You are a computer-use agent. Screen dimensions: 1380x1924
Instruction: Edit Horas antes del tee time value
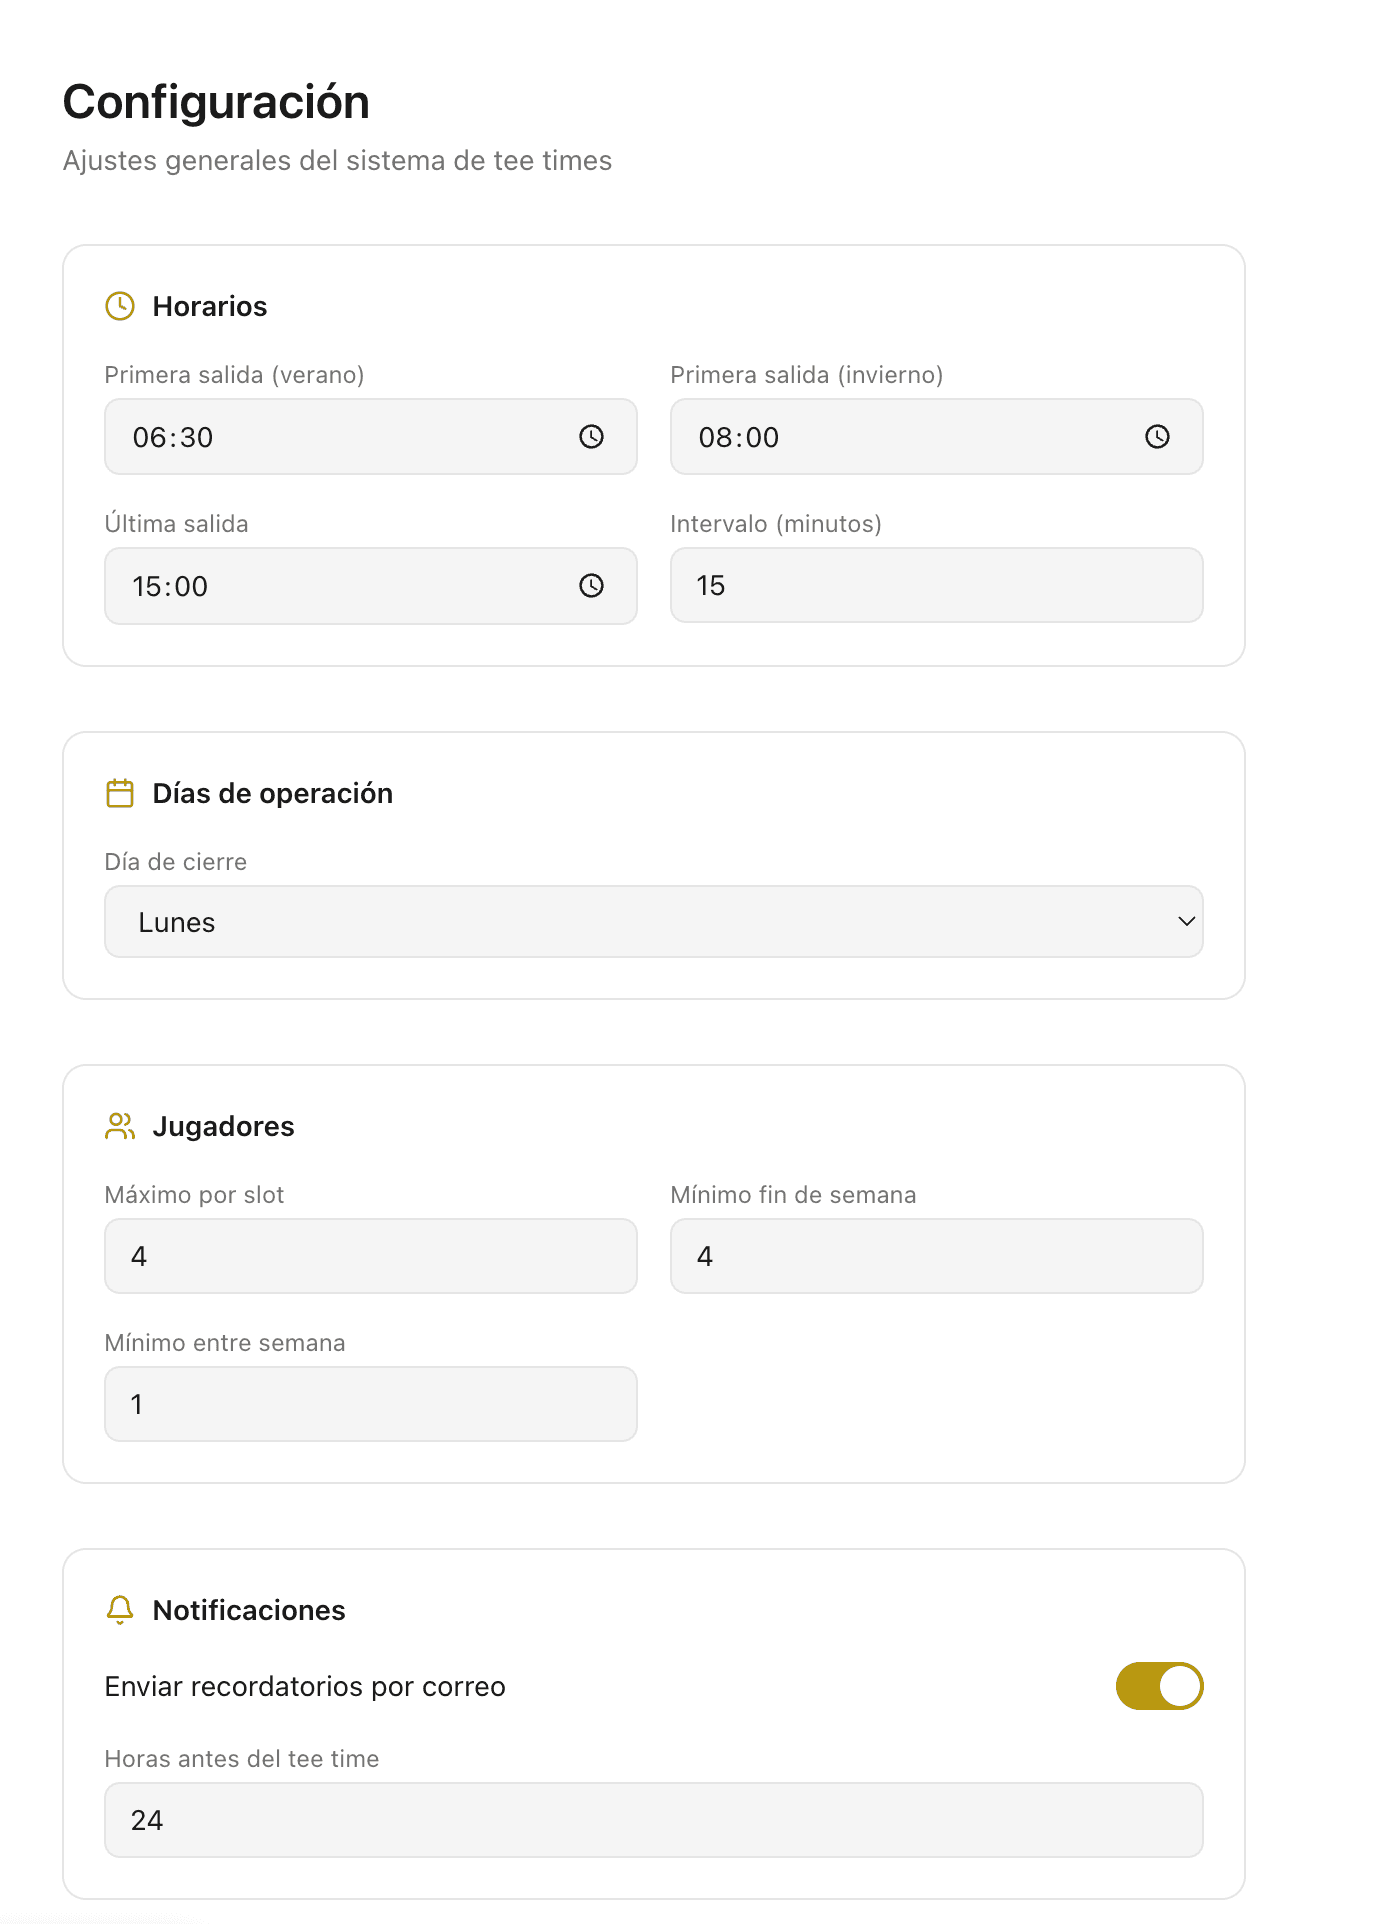click(652, 1820)
